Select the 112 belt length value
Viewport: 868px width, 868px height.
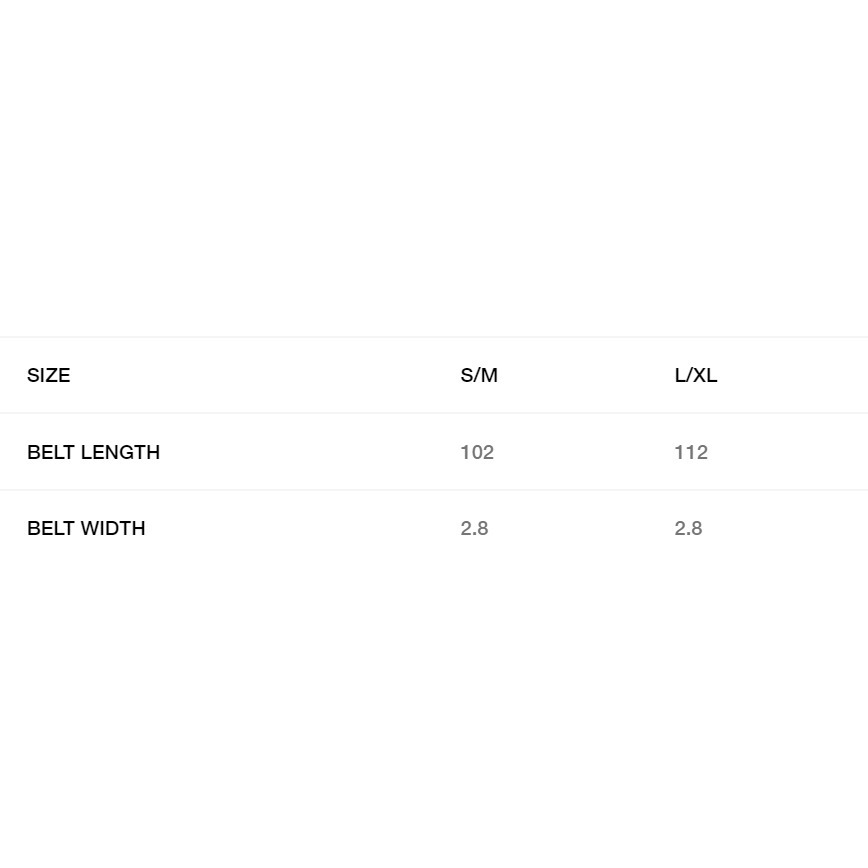[x=691, y=452]
